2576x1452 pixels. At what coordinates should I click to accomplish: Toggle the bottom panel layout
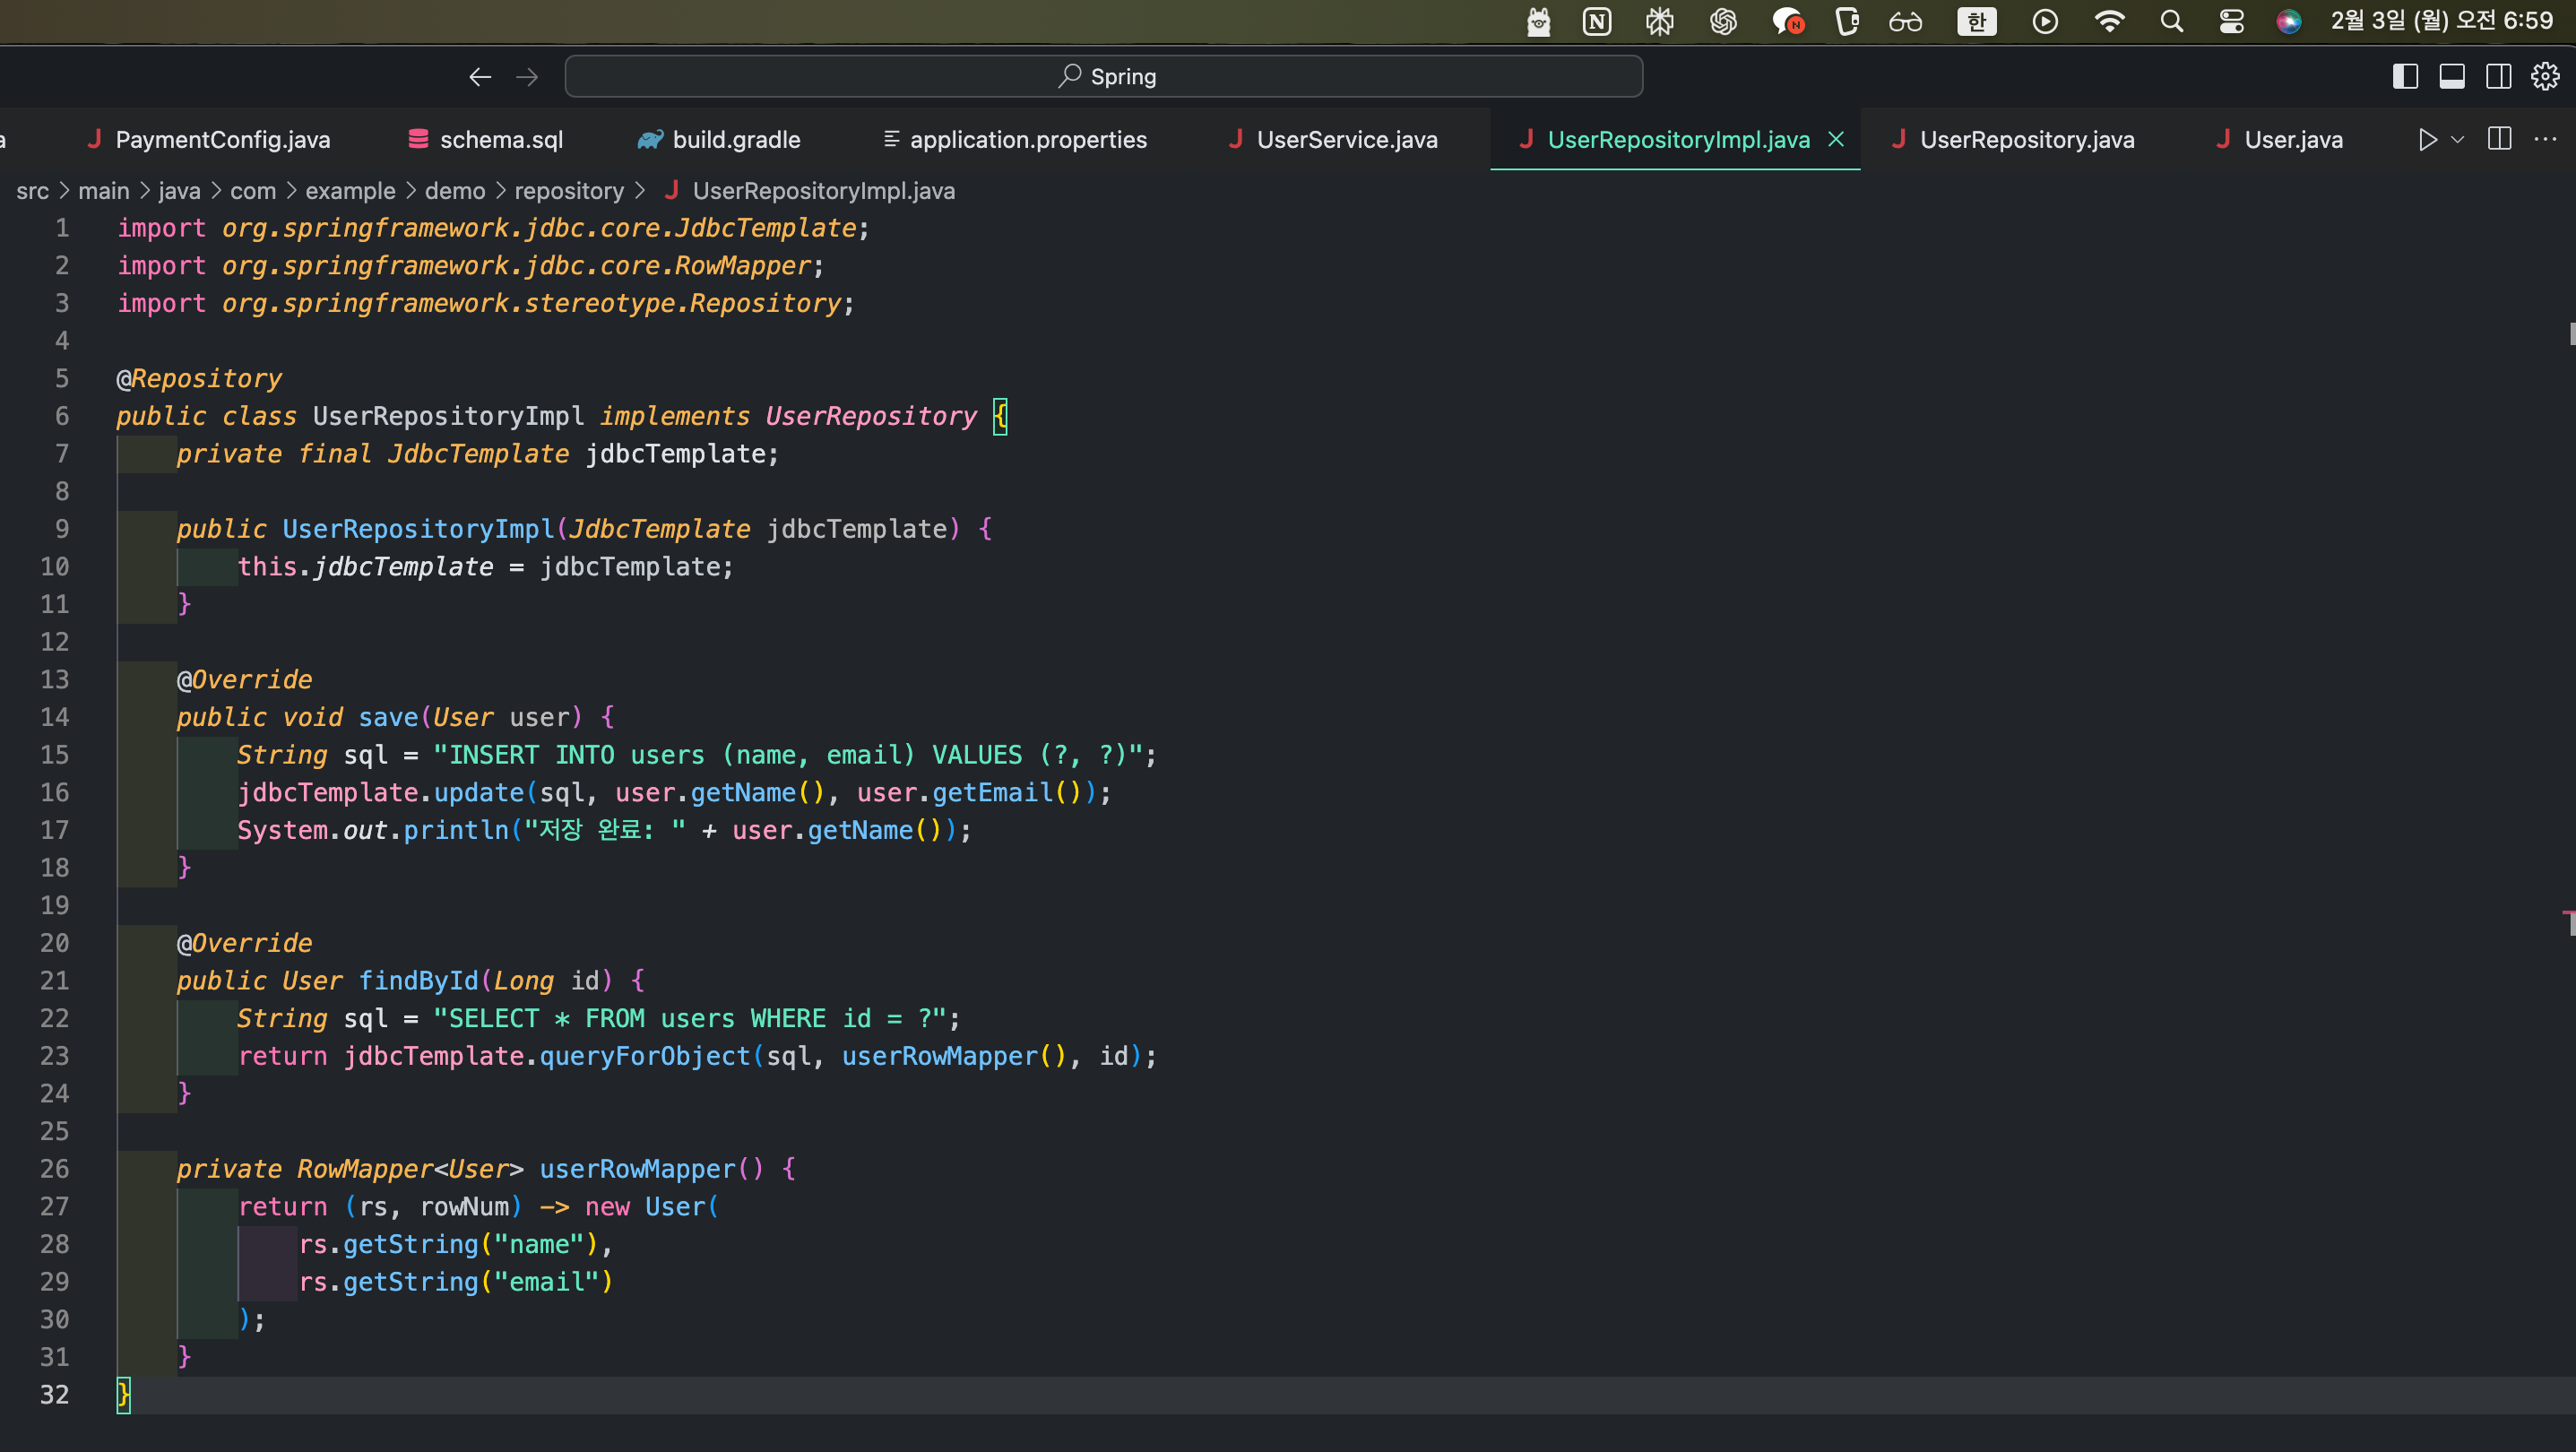pos(2452,77)
